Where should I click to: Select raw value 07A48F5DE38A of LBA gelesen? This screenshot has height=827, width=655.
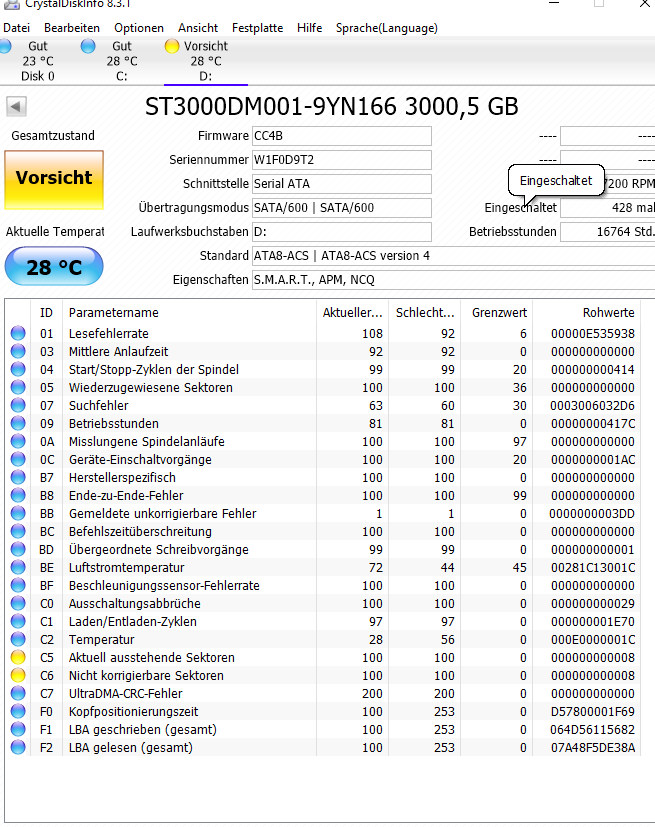pos(593,747)
